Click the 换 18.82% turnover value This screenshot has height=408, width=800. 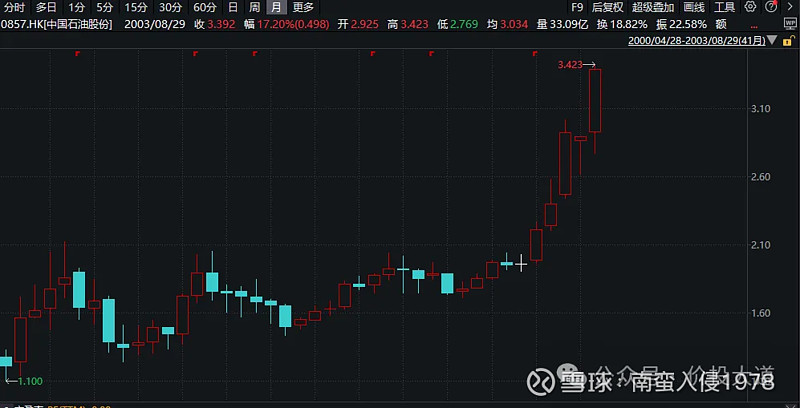coord(622,24)
